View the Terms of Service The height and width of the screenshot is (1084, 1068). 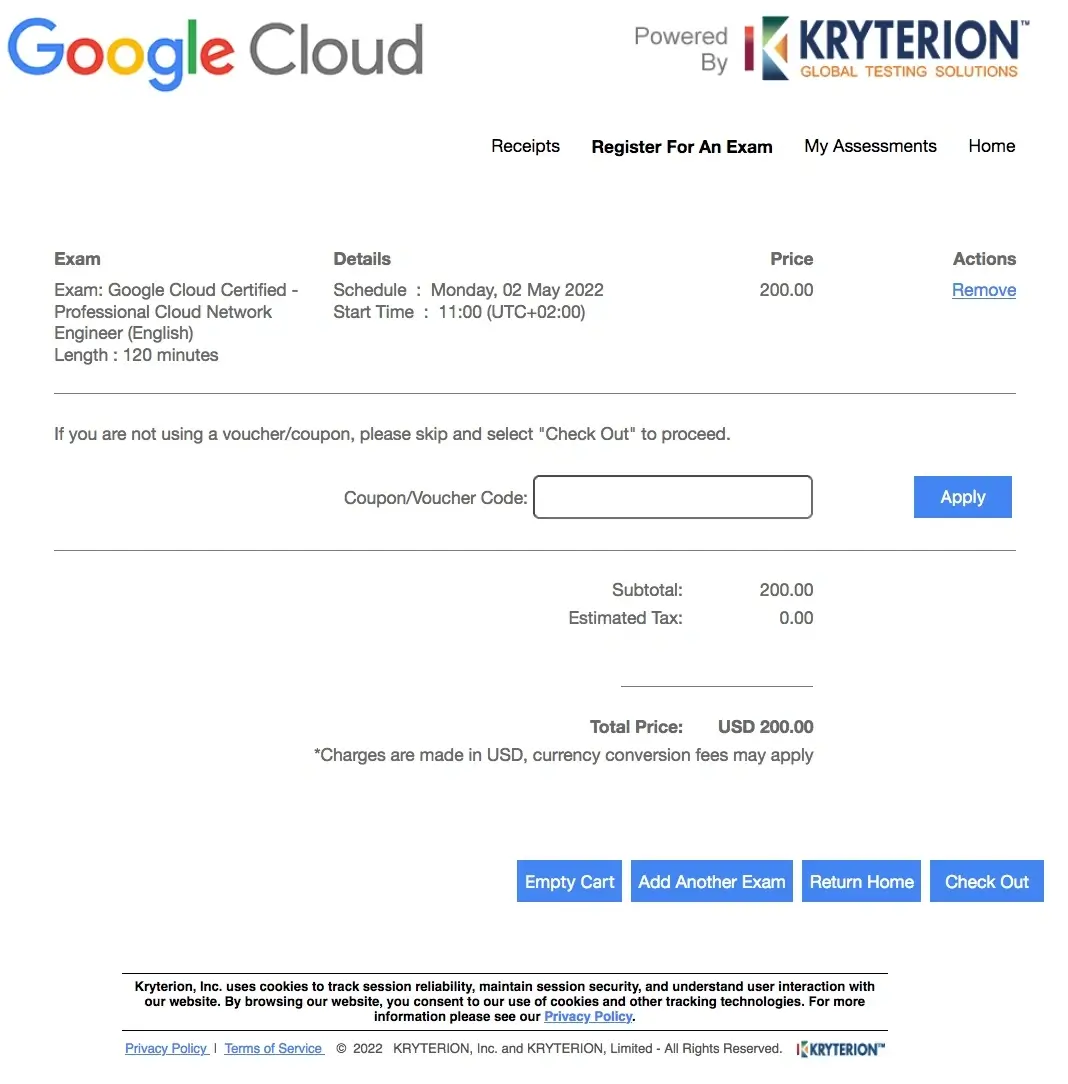click(x=273, y=1048)
